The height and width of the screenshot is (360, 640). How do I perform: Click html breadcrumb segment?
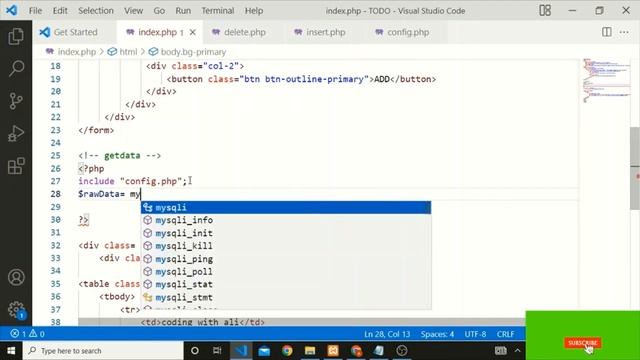click(x=122, y=52)
